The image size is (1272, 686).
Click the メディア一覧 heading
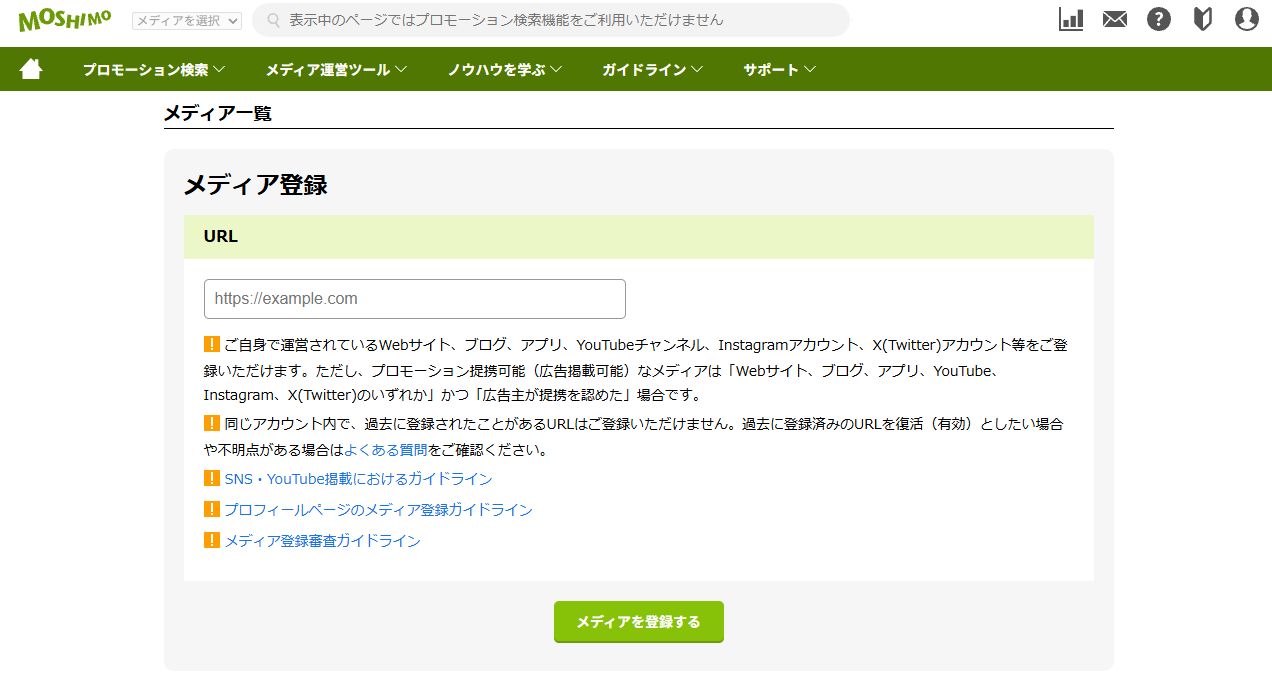point(218,113)
